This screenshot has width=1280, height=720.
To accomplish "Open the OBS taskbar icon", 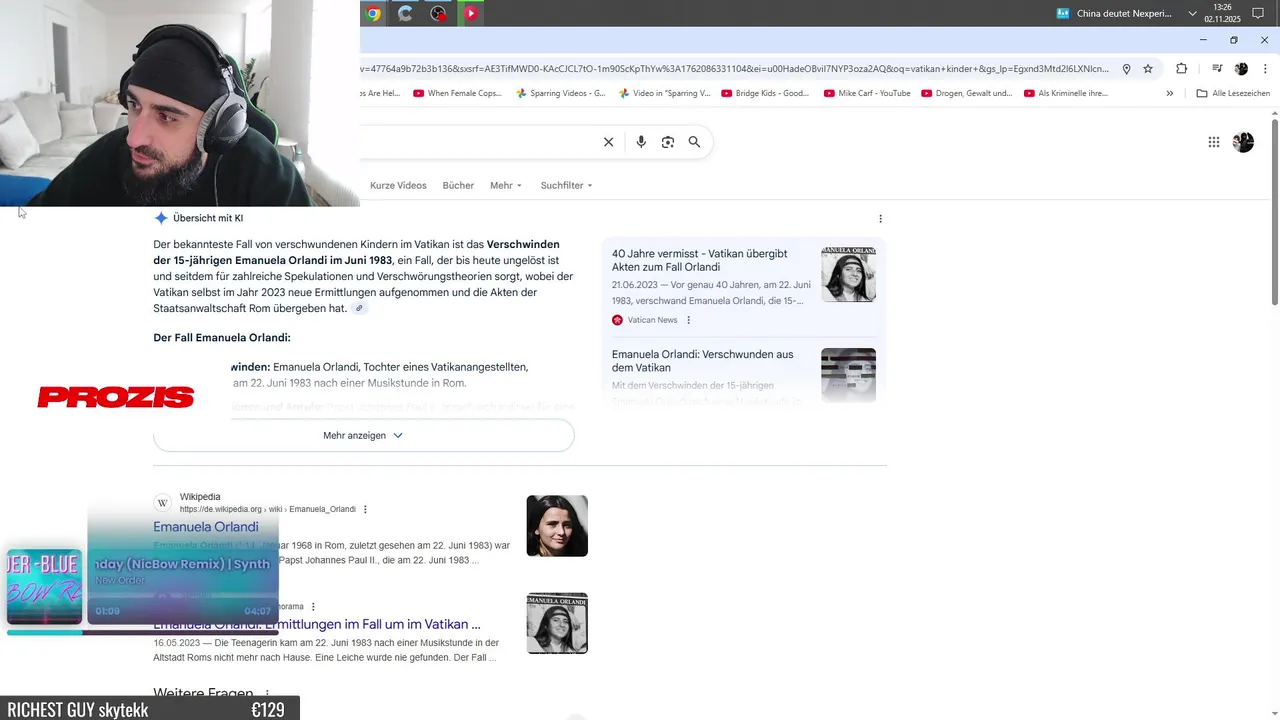I will 438,13.
